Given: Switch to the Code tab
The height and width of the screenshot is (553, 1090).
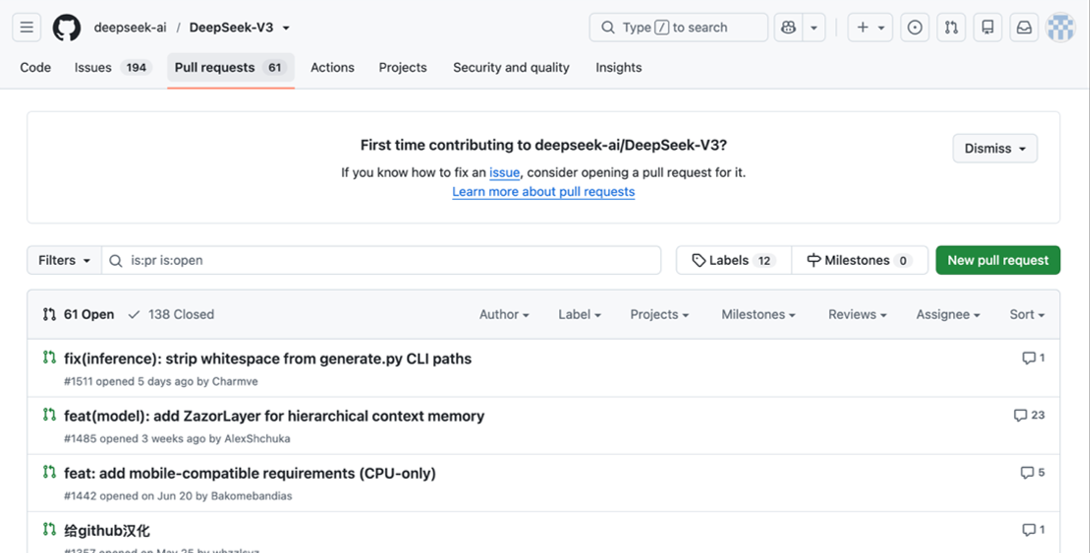Looking at the screenshot, I should 35,67.
